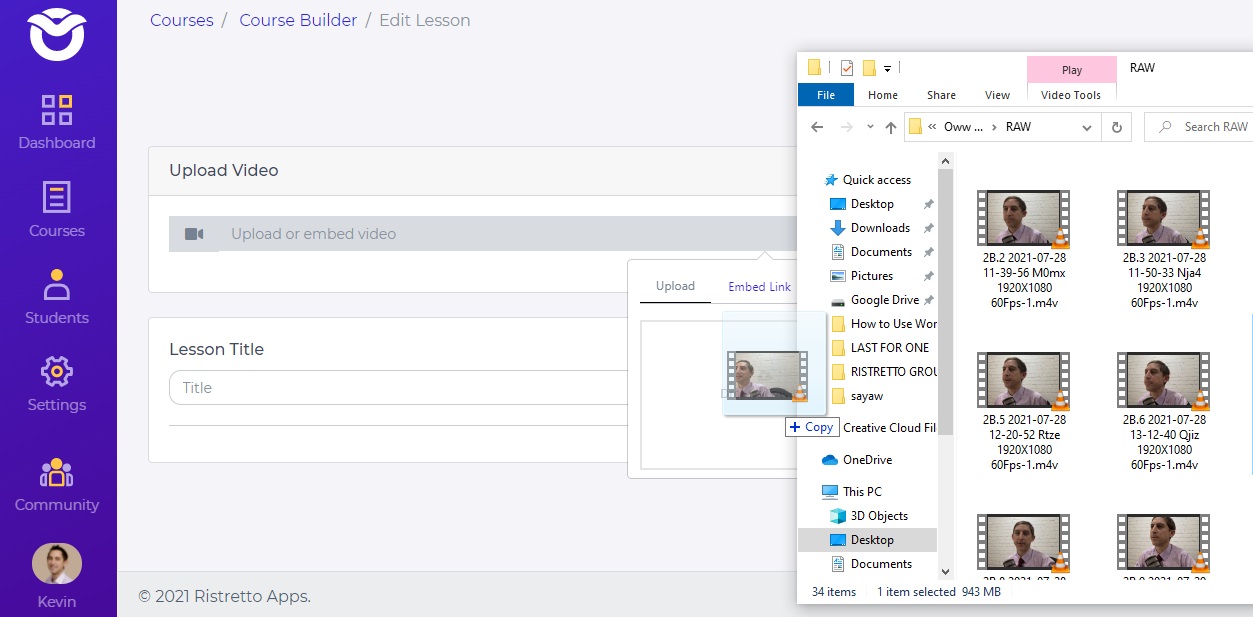The width and height of the screenshot is (1253, 617).
Task: Select the sayaw folder
Action: pyautogui.click(x=866, y=396)
